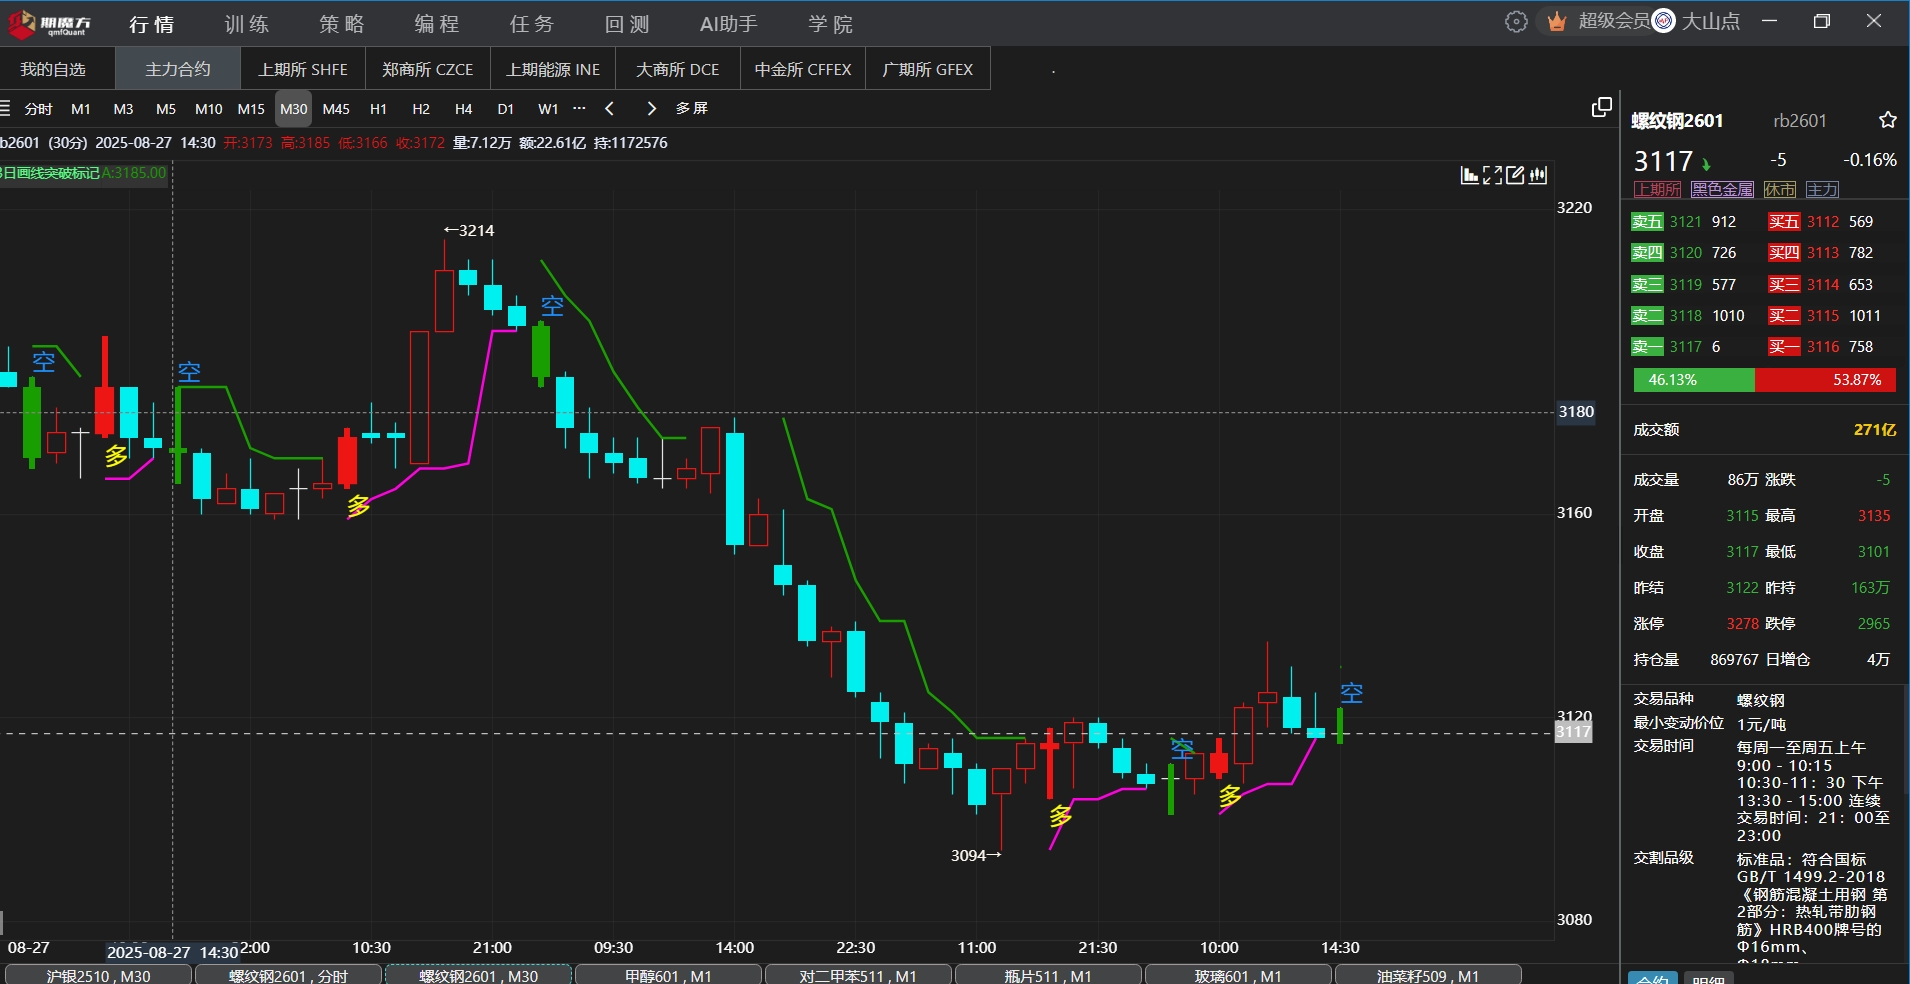Select the M5 timeframe
This screenshot has width=1910, height=984.
[x=166, y=109]
